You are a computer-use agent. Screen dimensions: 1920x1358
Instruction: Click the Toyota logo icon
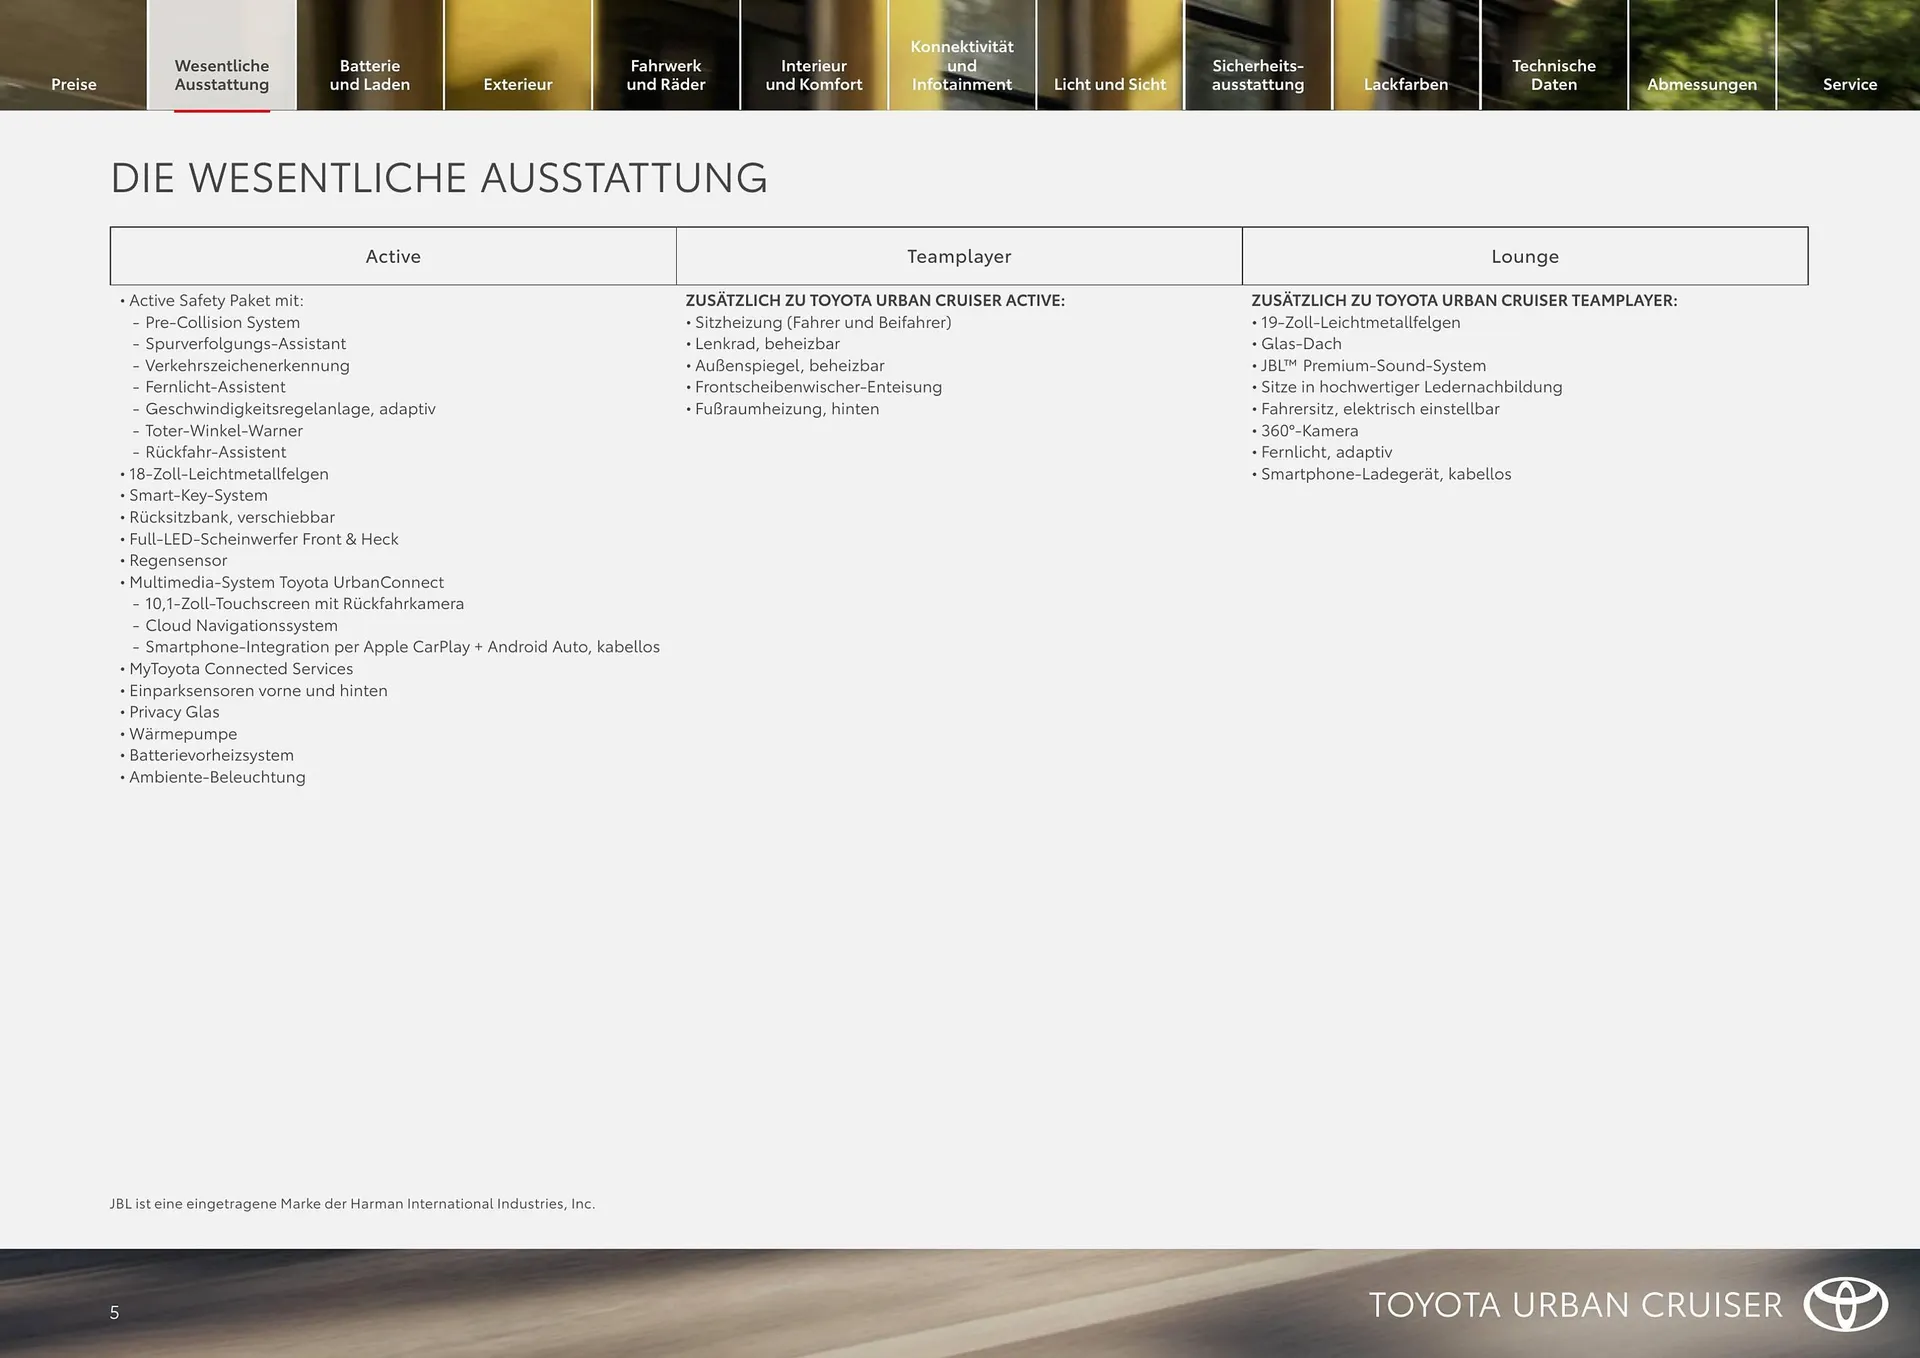tap(1845, 1304)
